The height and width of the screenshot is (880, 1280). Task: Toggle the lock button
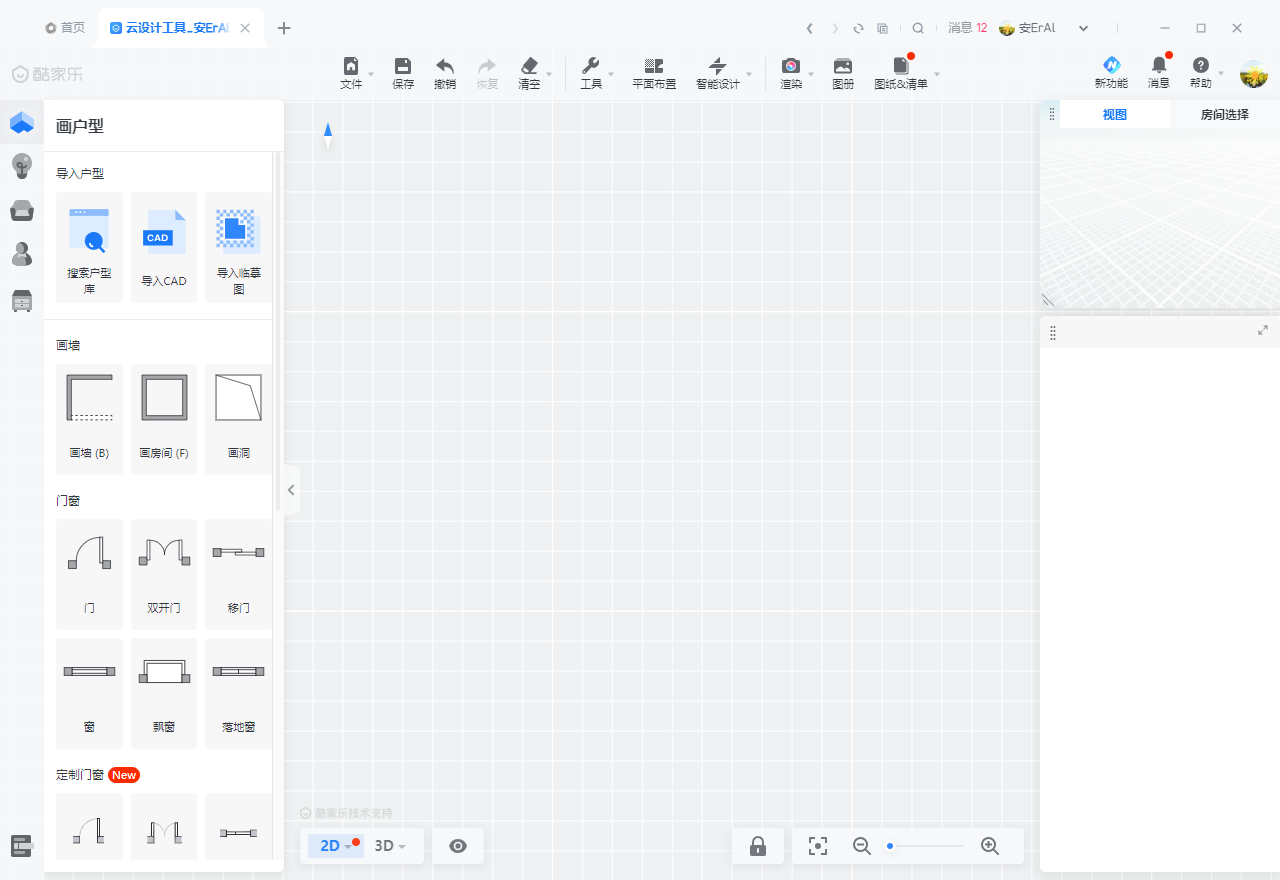(758, 846)
